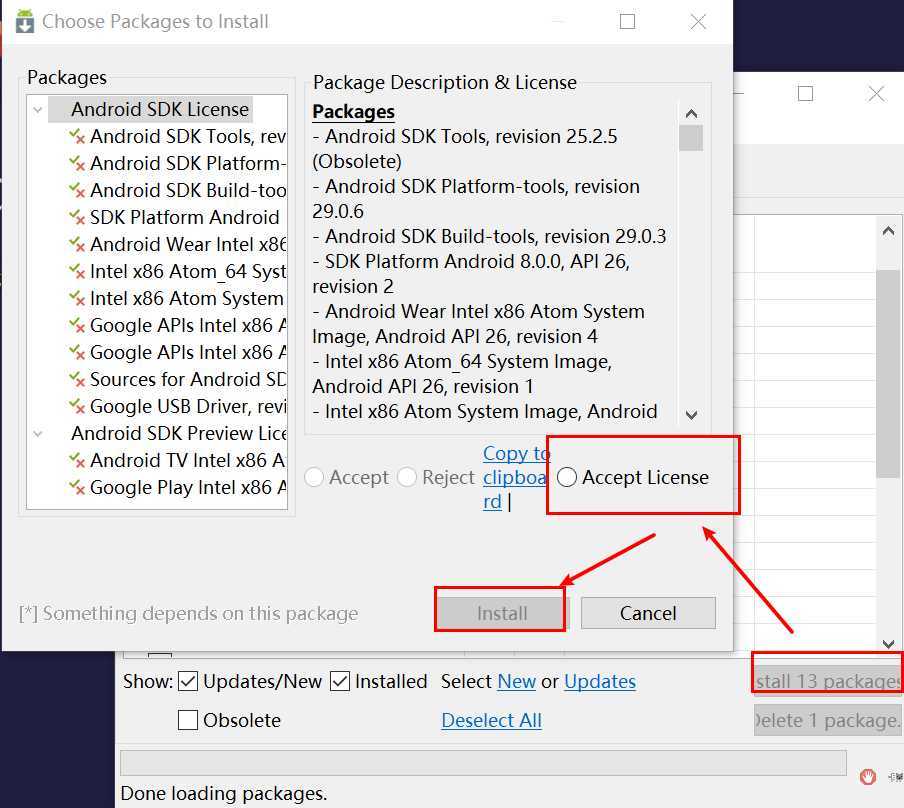Click status icon beside Android SDK Tools package
The width and height of the screenshot is (904, 808).
[77, 137]
